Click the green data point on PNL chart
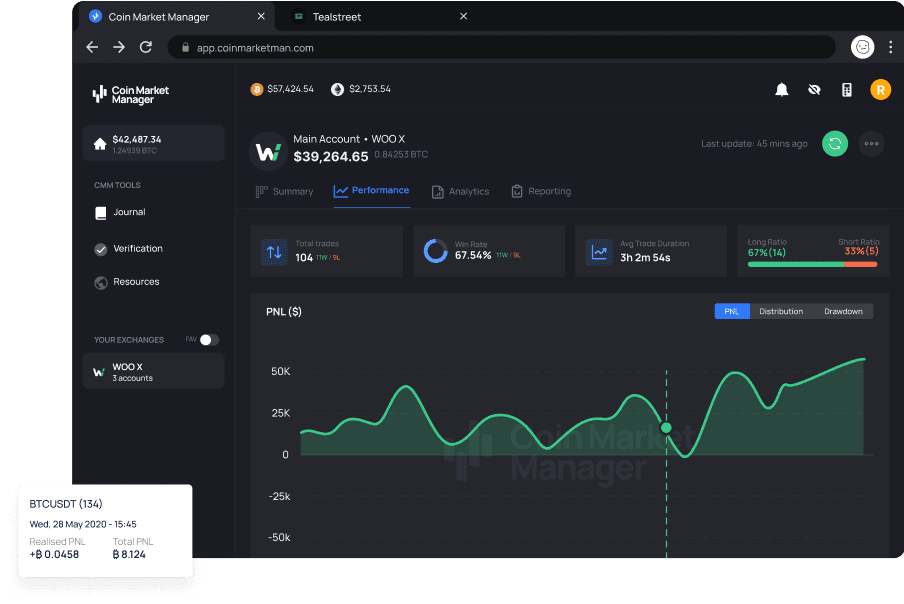Viewport: 904px width, 604px height. point(666,428)
